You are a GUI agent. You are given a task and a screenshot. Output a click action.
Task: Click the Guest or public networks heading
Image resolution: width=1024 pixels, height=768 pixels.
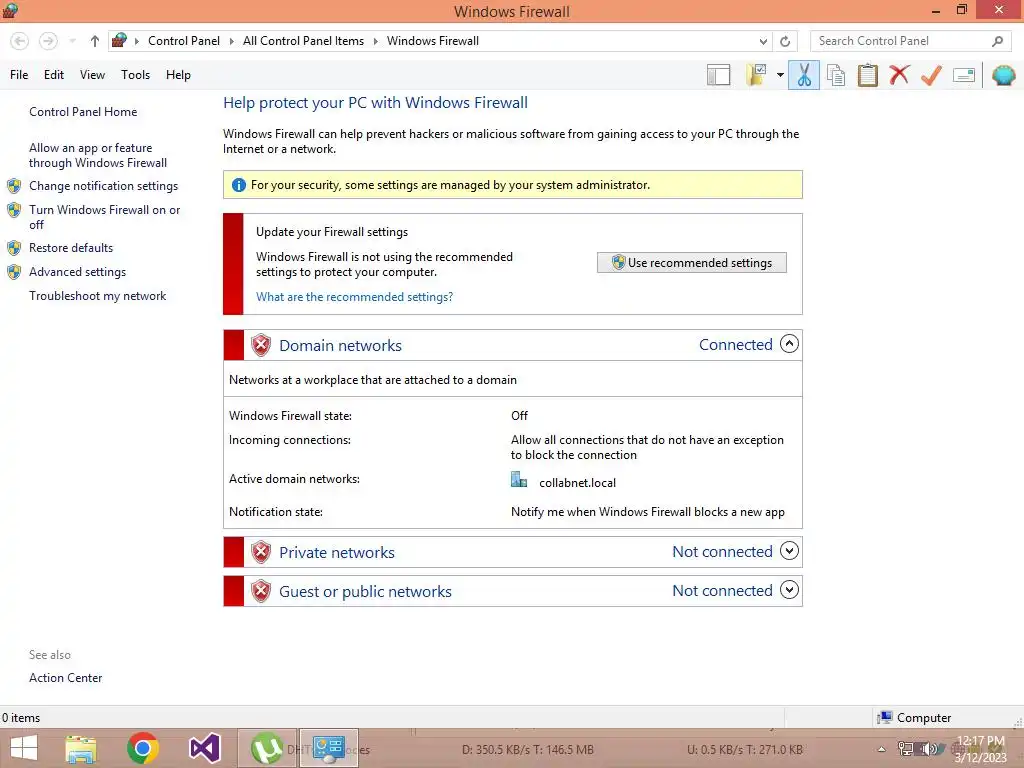365,592
